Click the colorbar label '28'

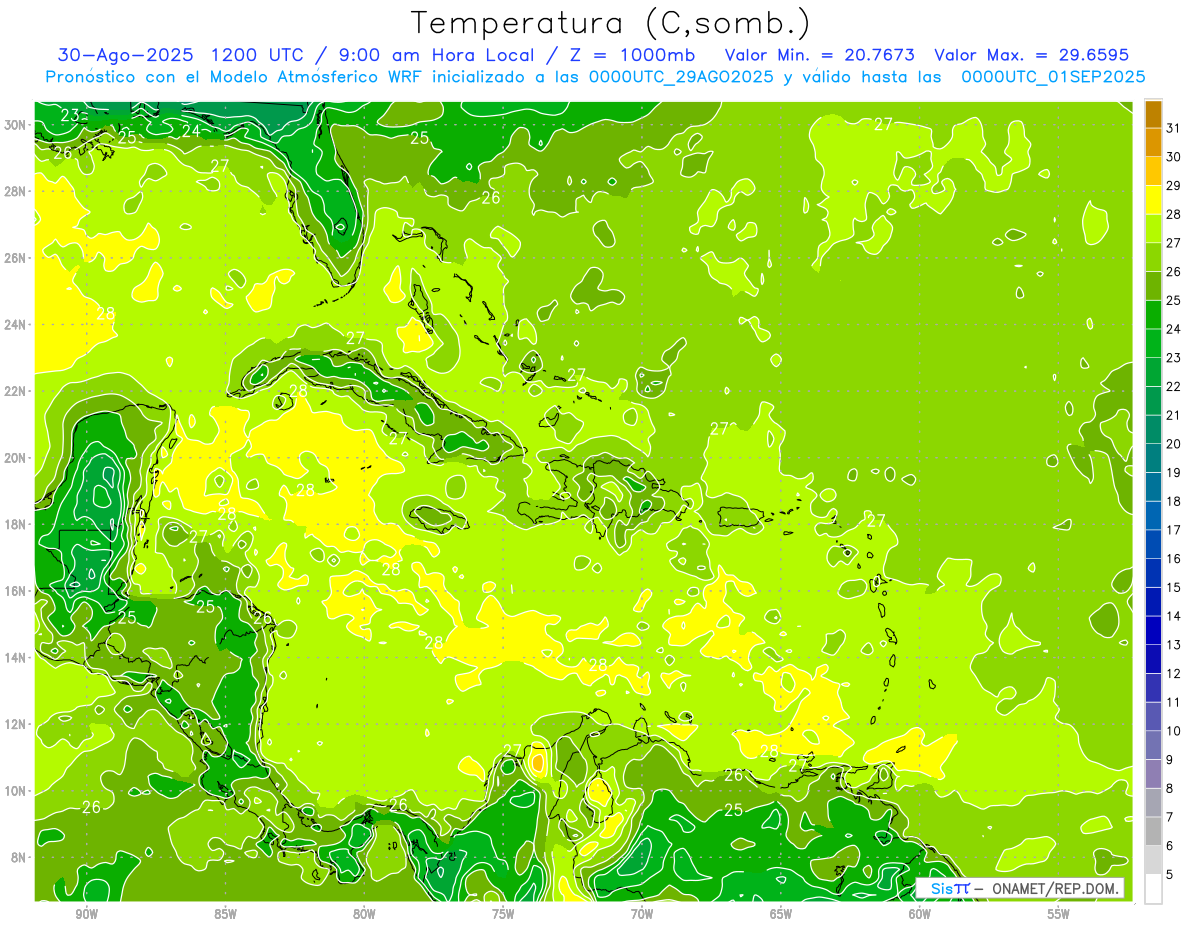(1174, 214)
